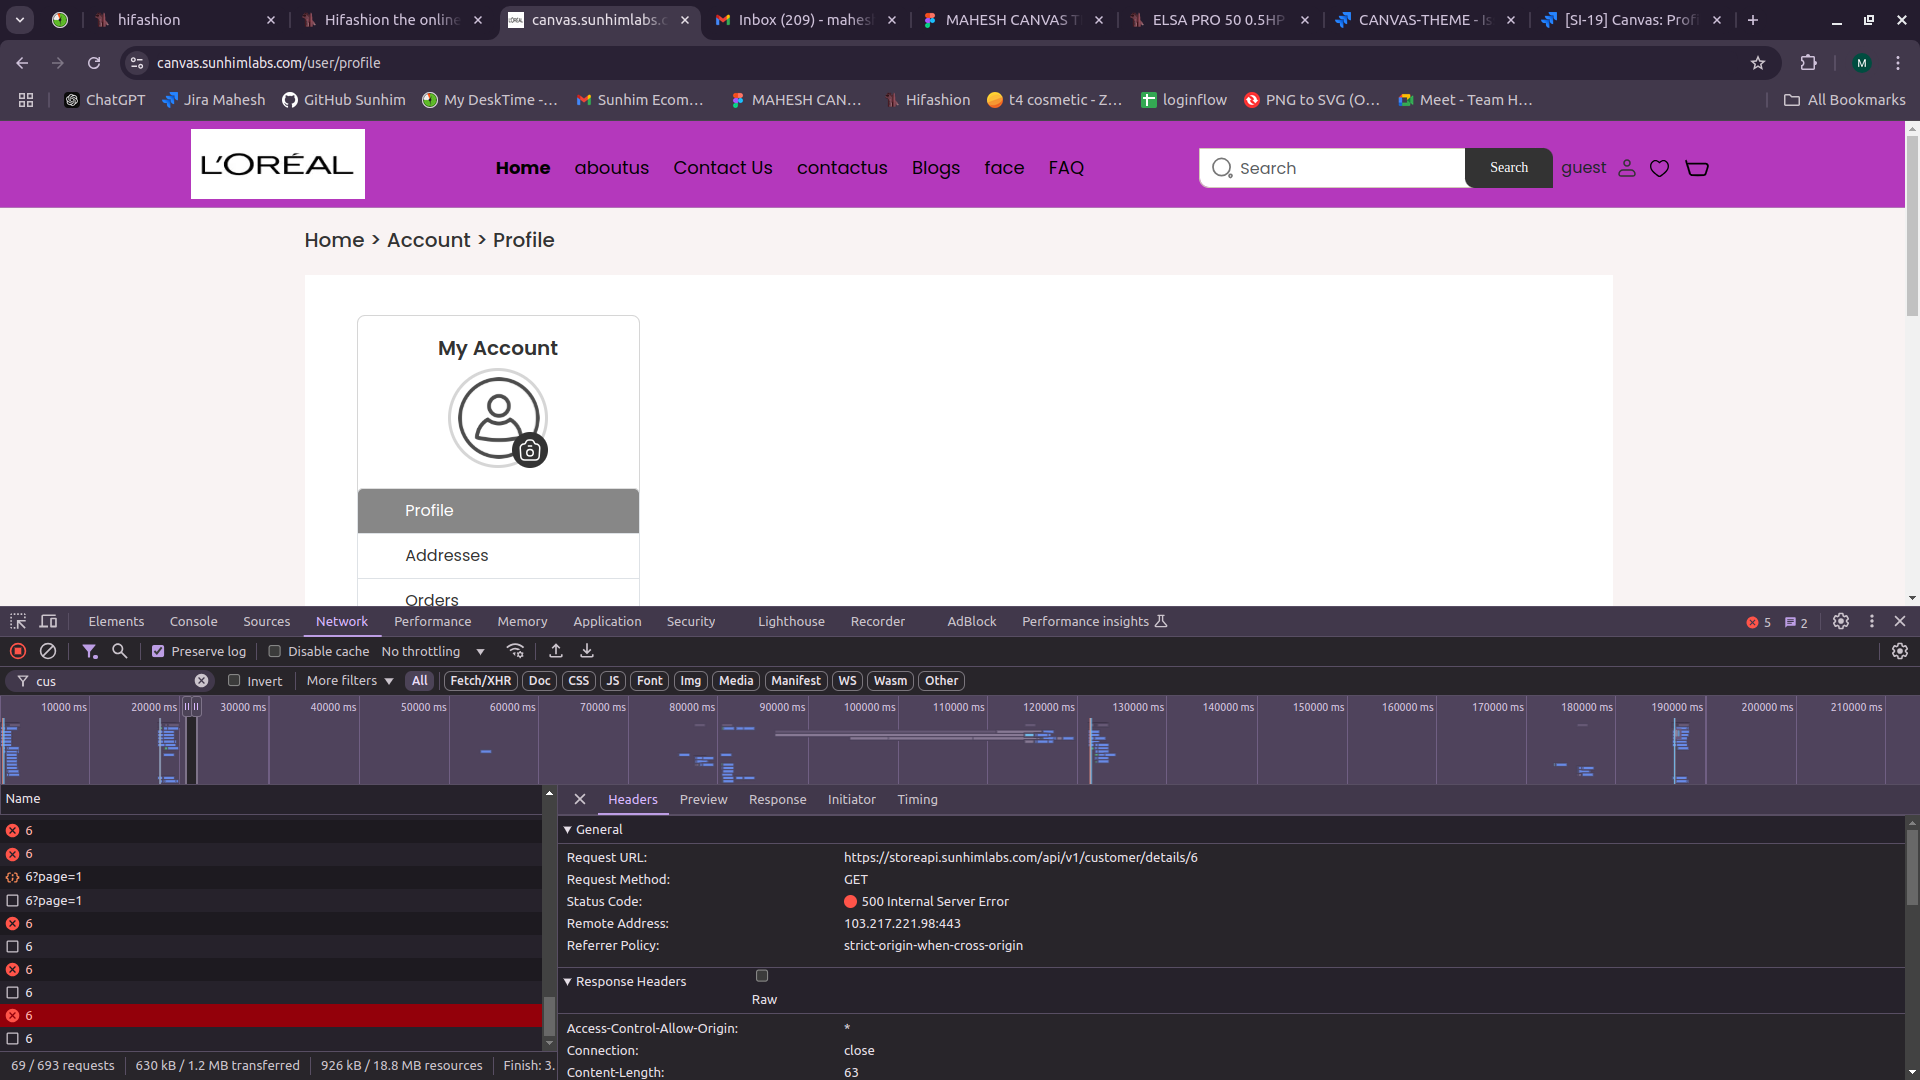Image resolution: width=1920 pixels, height=1080 pixels.
Task: Open the issues badge showing 2
Action: [1796, 622]
